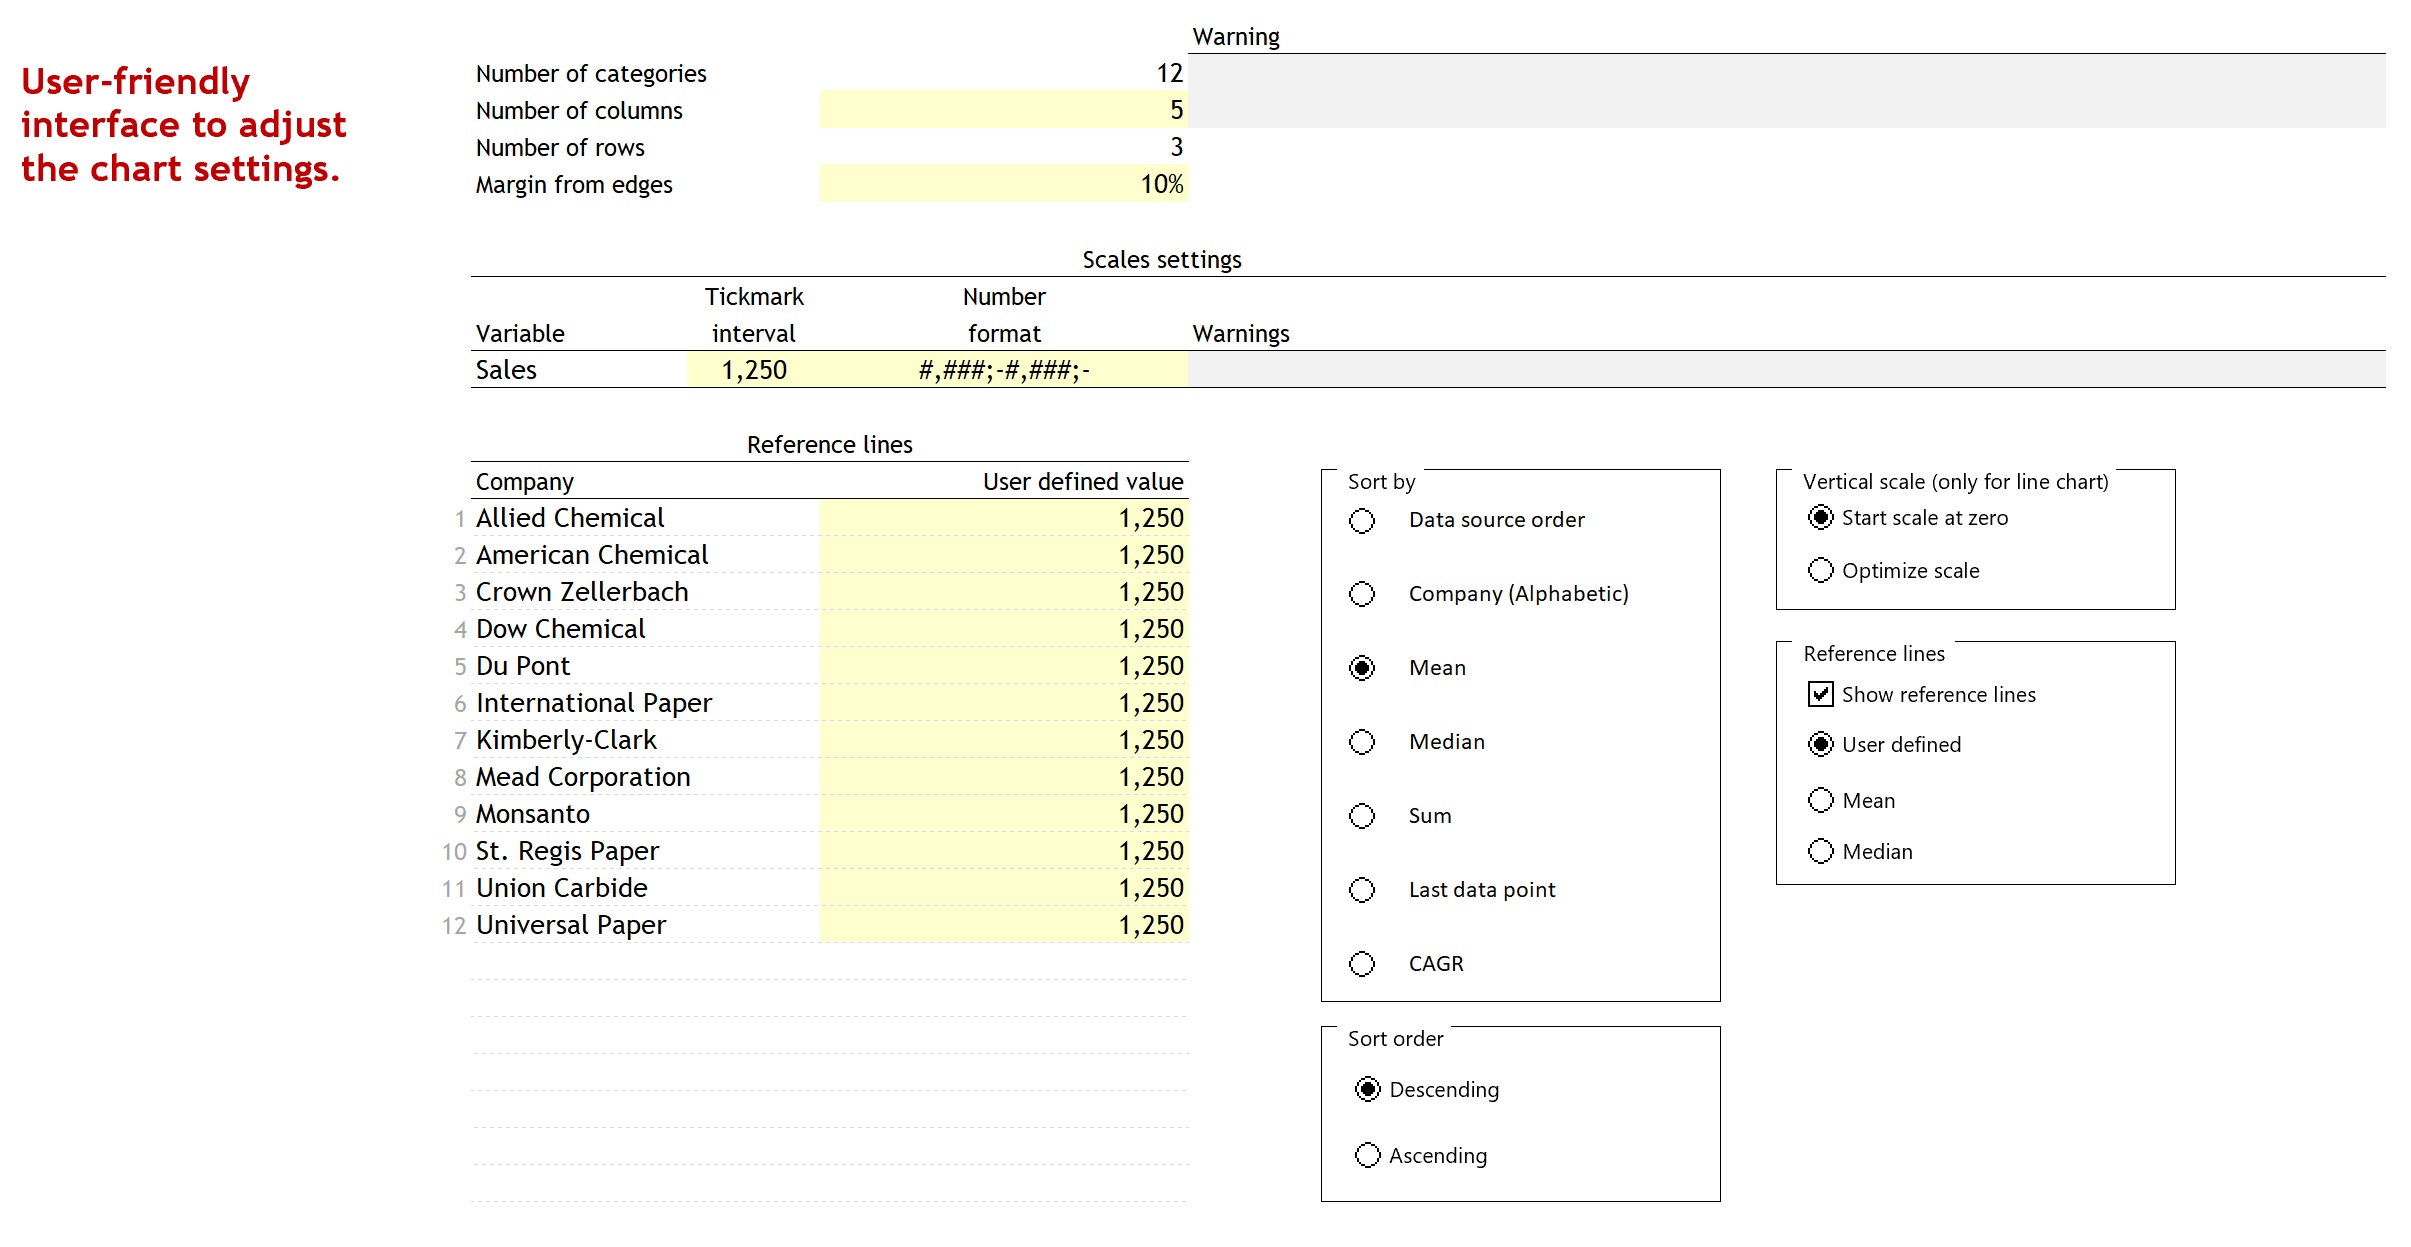The width and height of the screenshot is (2411, 1247).
Task: Select the Optimize scale option
Action: point(1821,570)
